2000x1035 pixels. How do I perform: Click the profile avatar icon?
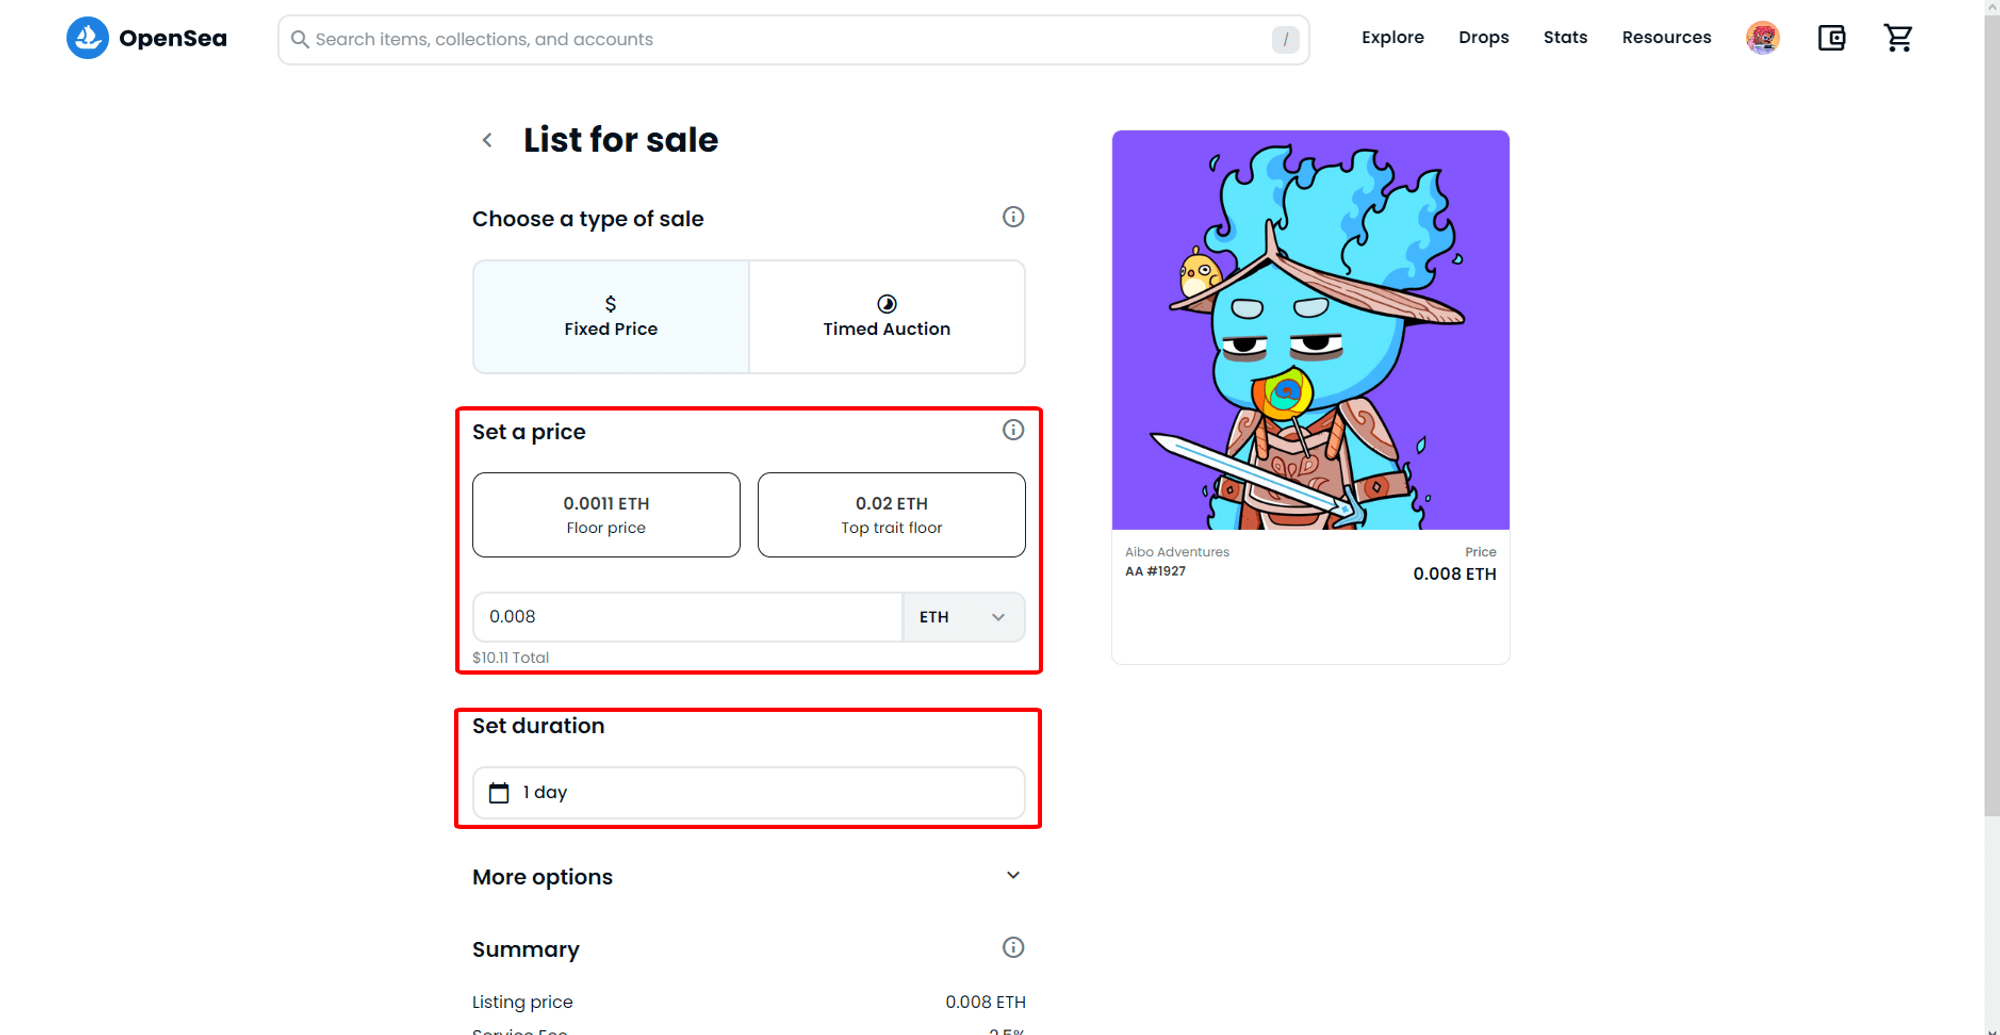pos(1762,38)
